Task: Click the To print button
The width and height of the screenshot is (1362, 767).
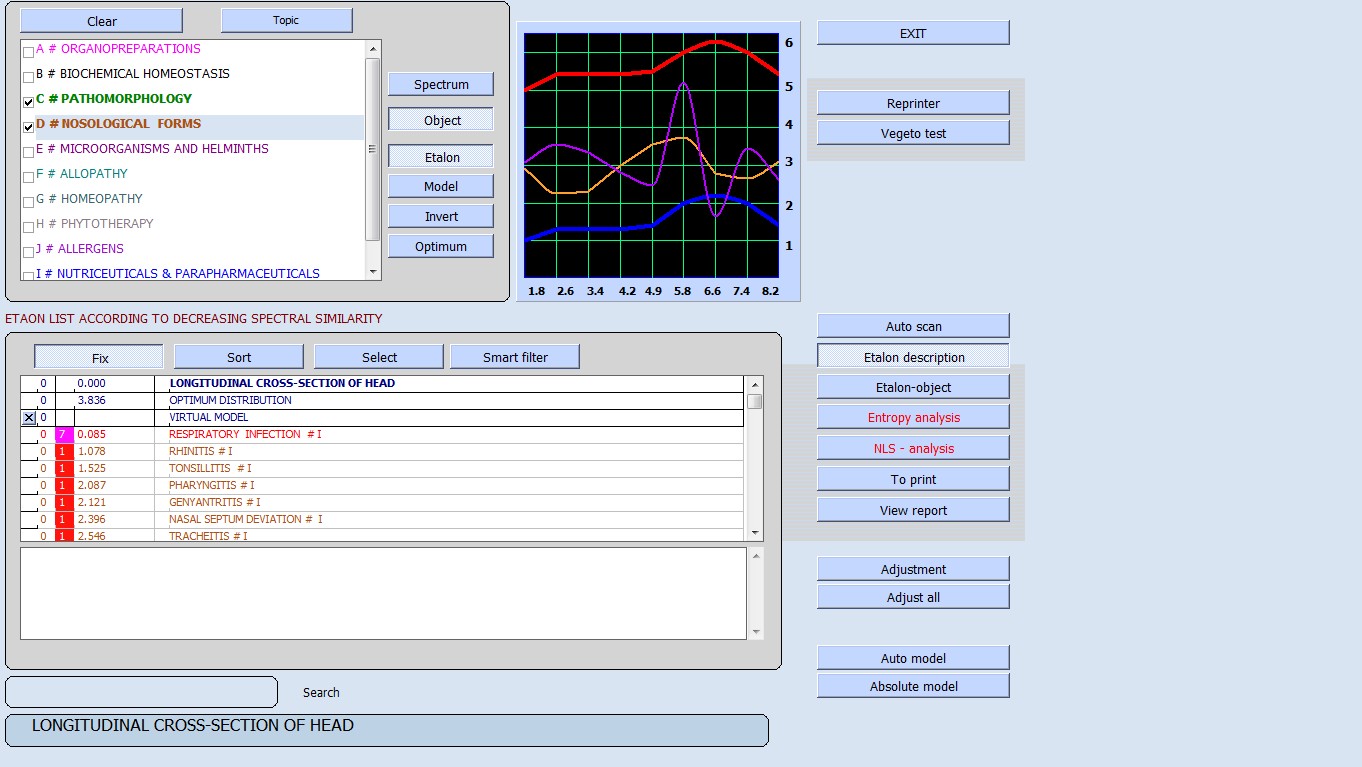Action: [x=913, y=479]
